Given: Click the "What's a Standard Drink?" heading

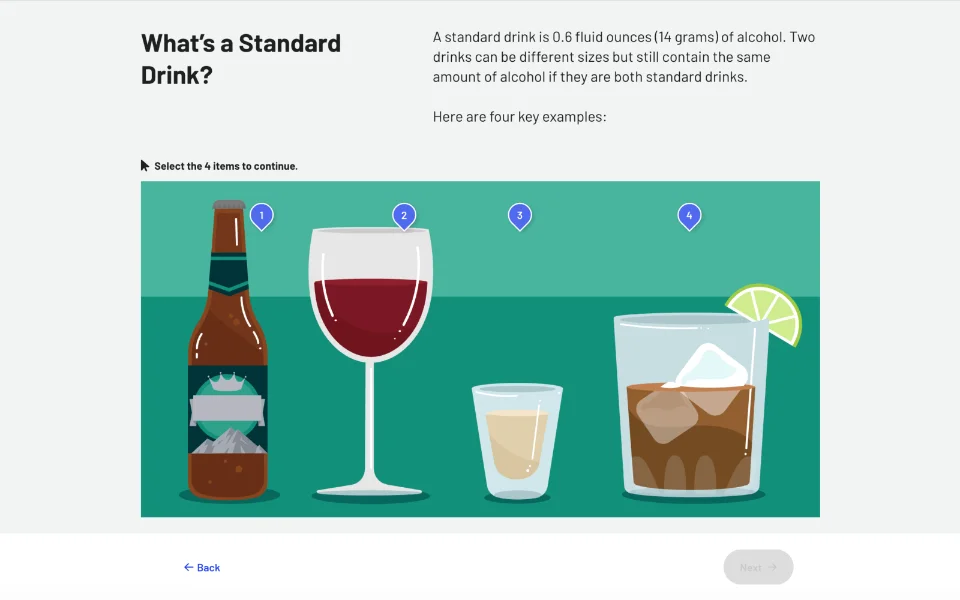Looking at the screenshot, I should click(x=241, y=59).
